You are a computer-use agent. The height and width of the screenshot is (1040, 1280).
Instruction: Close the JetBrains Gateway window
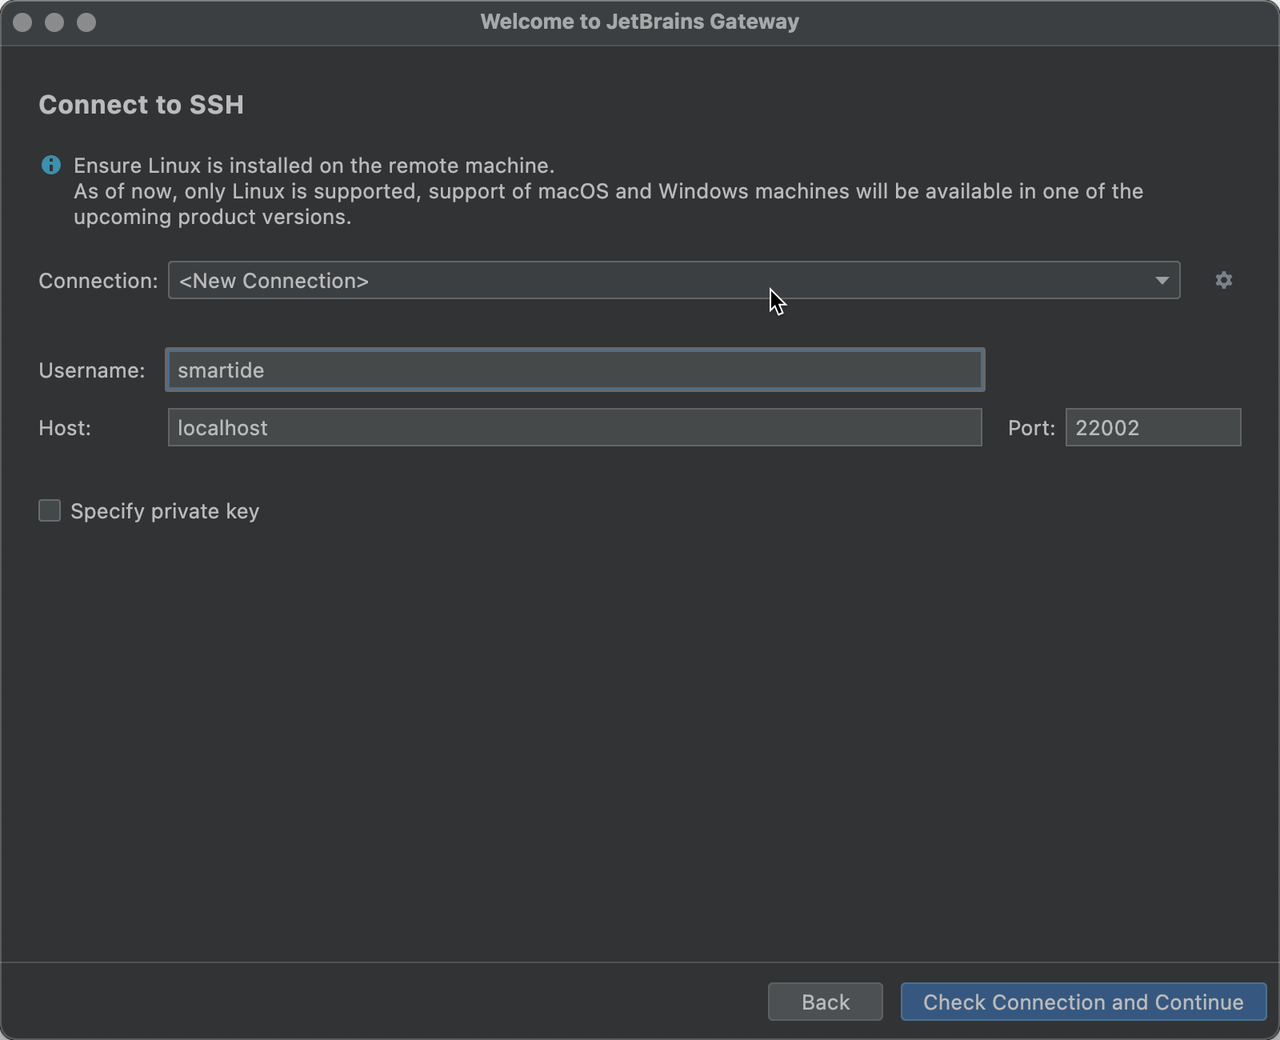[x=22, y=22]
